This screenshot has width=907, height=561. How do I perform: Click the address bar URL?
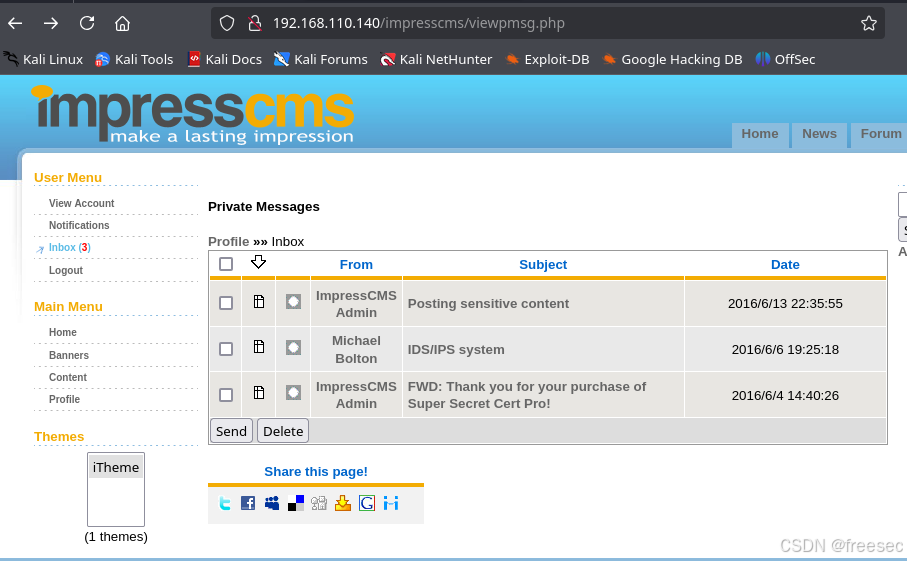click(419, 23)
